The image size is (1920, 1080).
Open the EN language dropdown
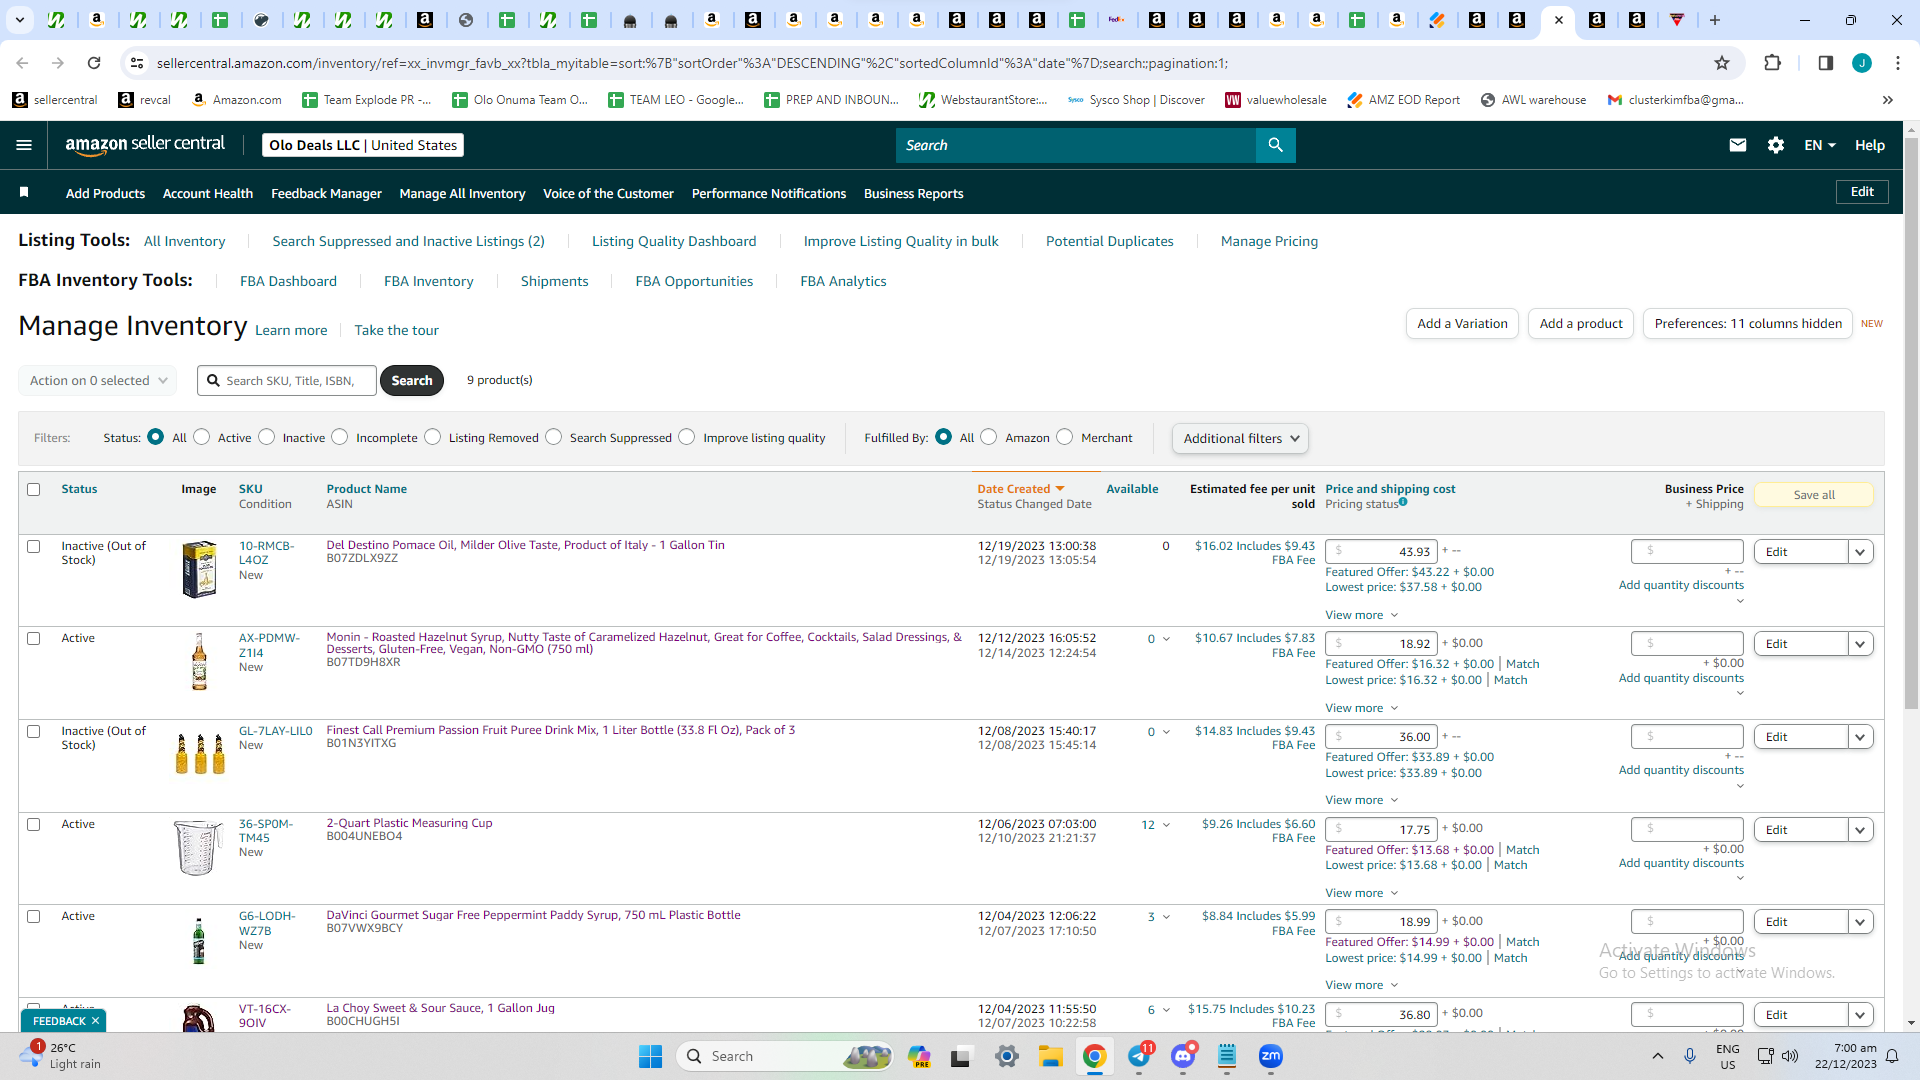pos(1820,145)
